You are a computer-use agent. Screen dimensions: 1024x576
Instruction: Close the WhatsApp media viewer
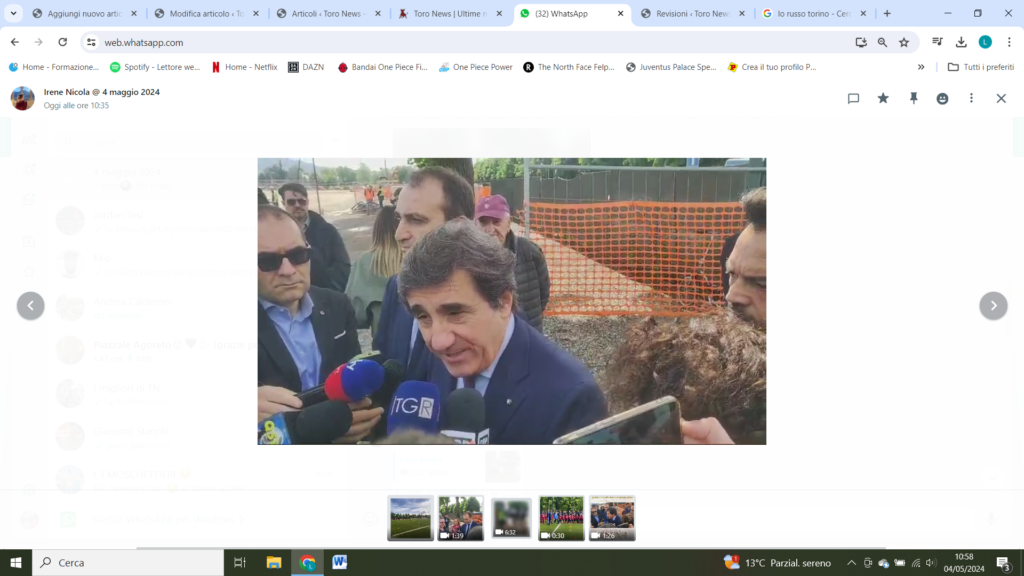coord(1001,98)
